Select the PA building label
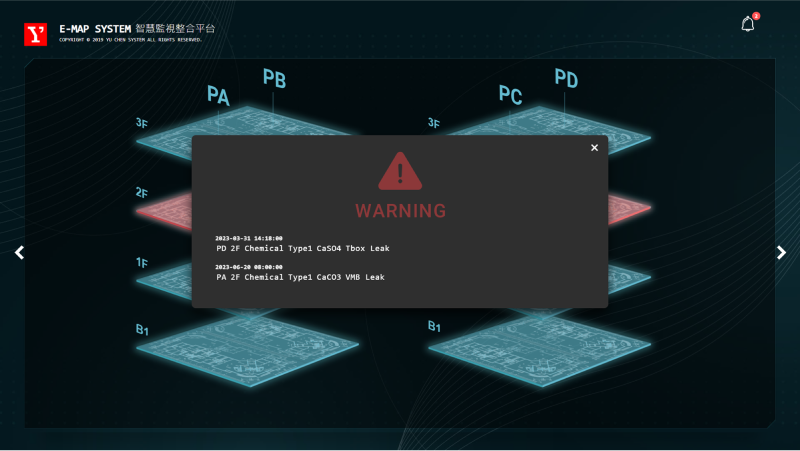The height and width of the screenshot is (451, 800). pyautogui.click(x=218, y=95)
